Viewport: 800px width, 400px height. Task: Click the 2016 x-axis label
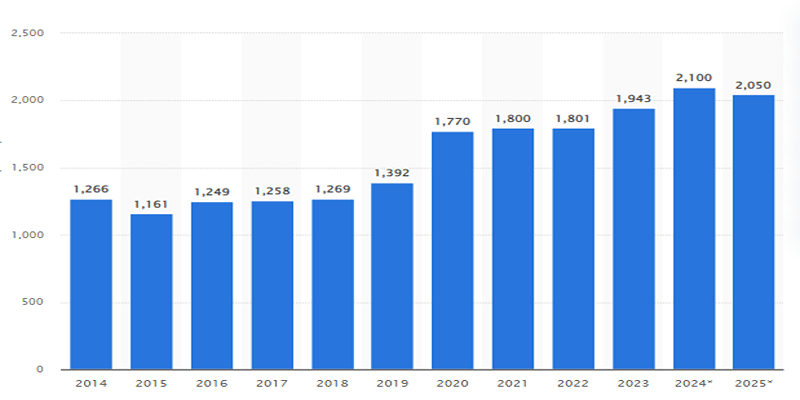click(212, 383)
